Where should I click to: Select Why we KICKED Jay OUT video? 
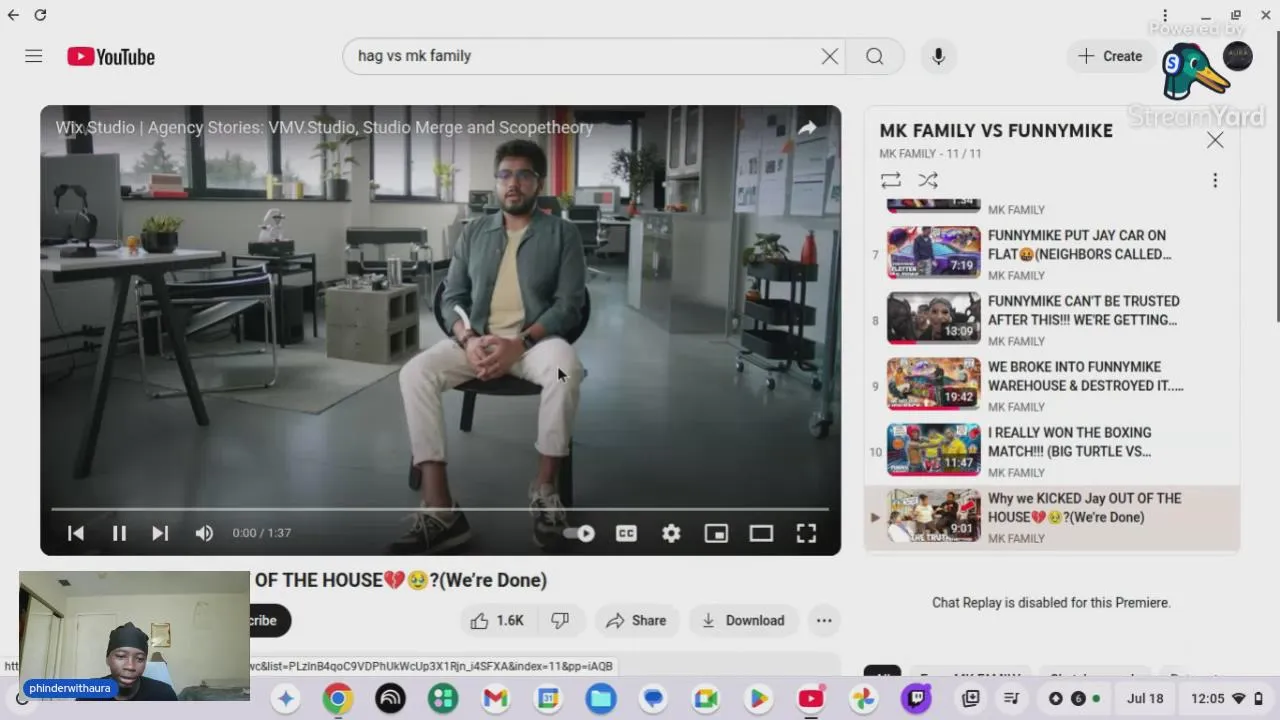click(x=1052, y=518)
